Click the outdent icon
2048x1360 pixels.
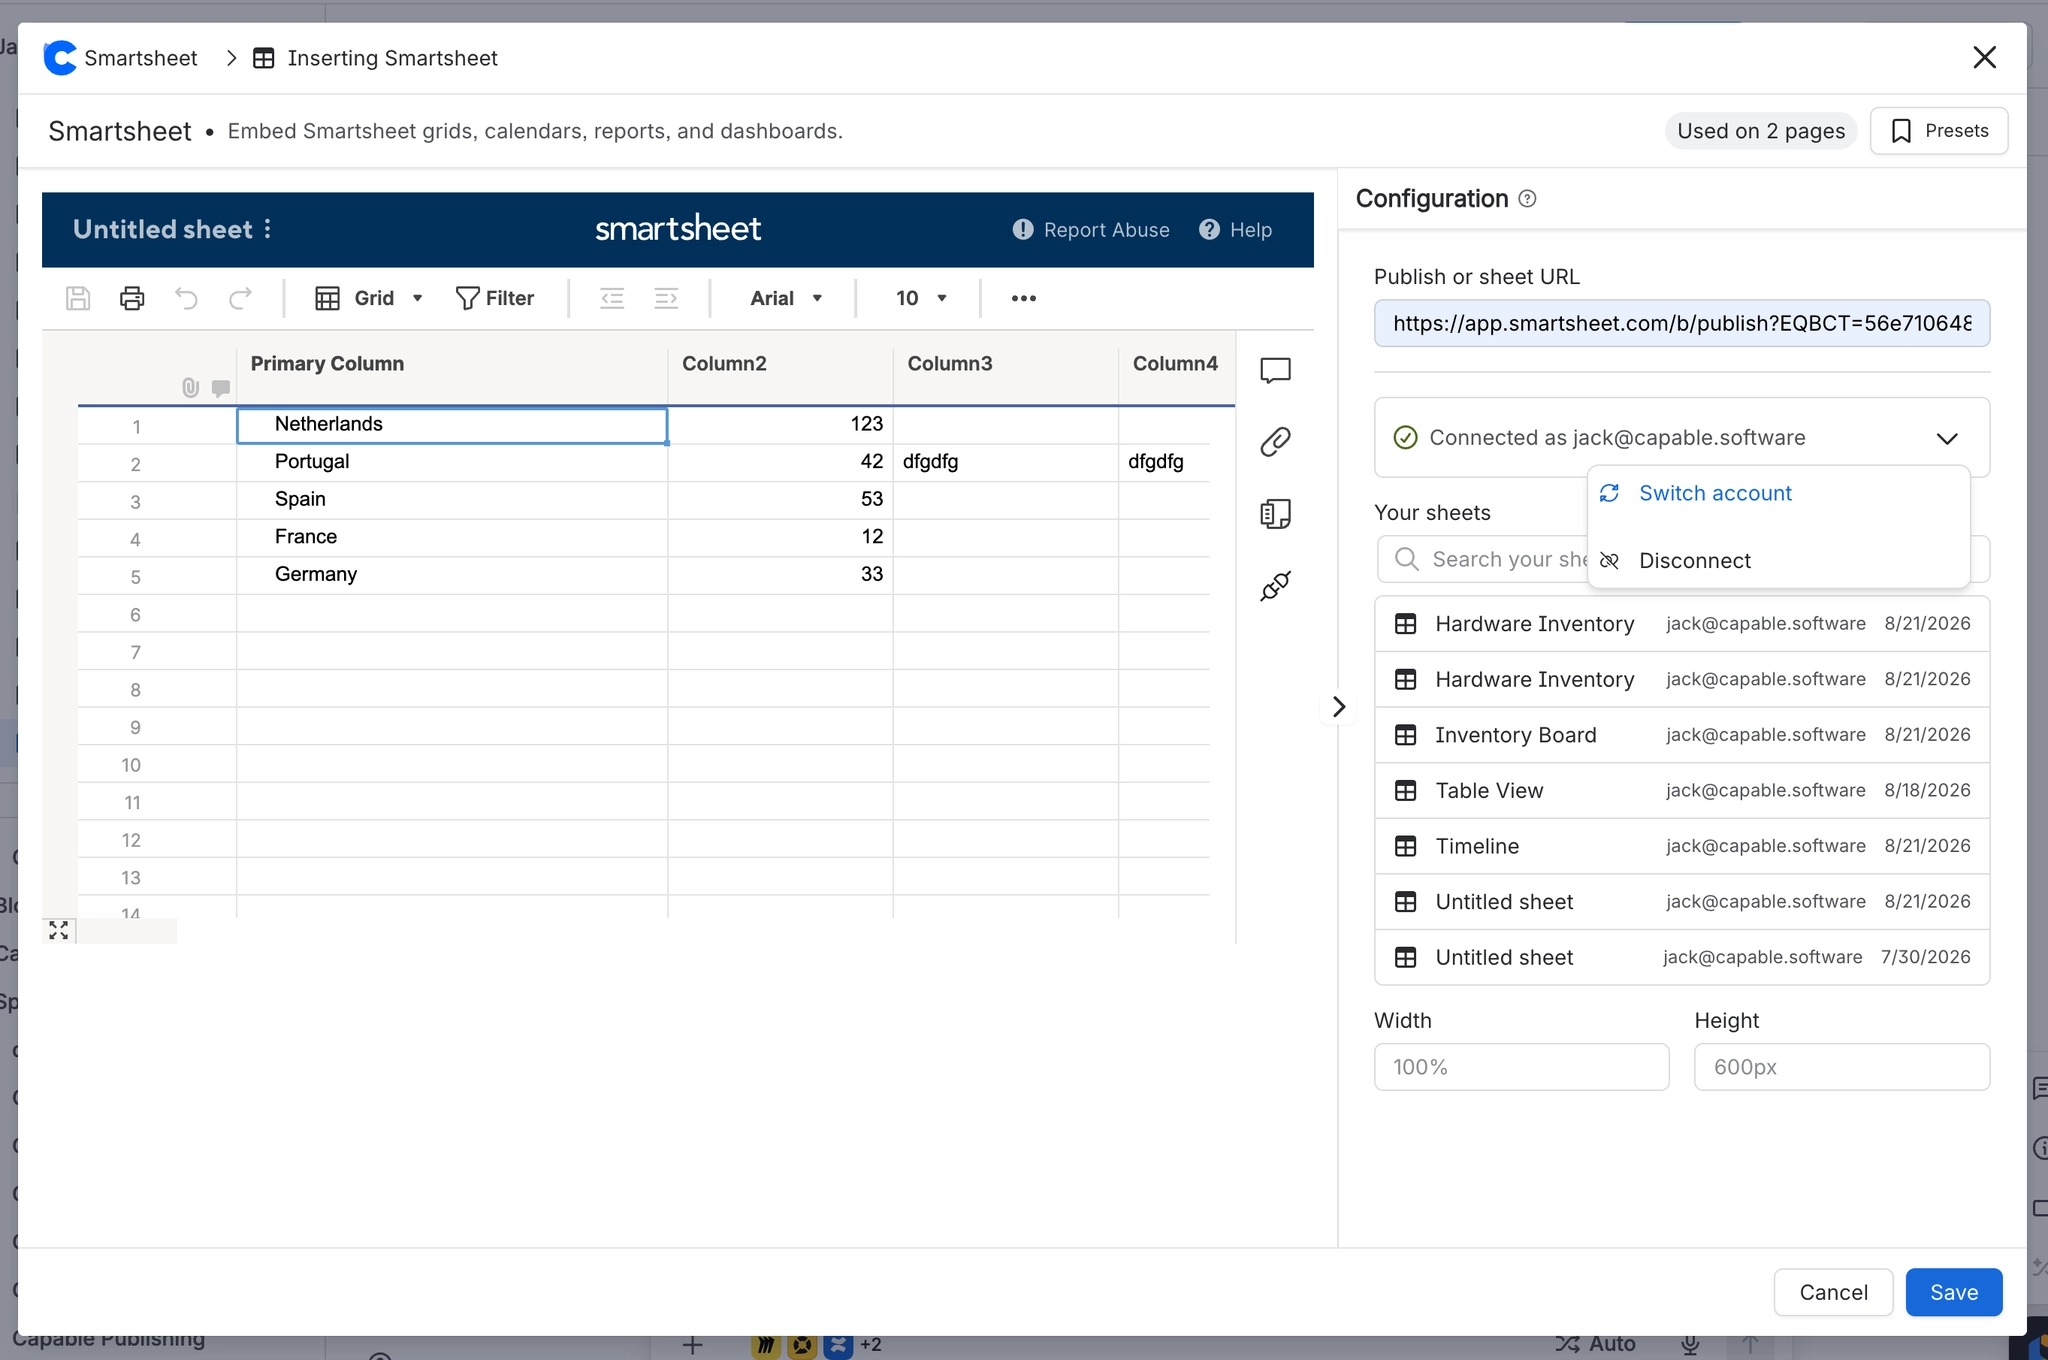[x=612, y=298]
